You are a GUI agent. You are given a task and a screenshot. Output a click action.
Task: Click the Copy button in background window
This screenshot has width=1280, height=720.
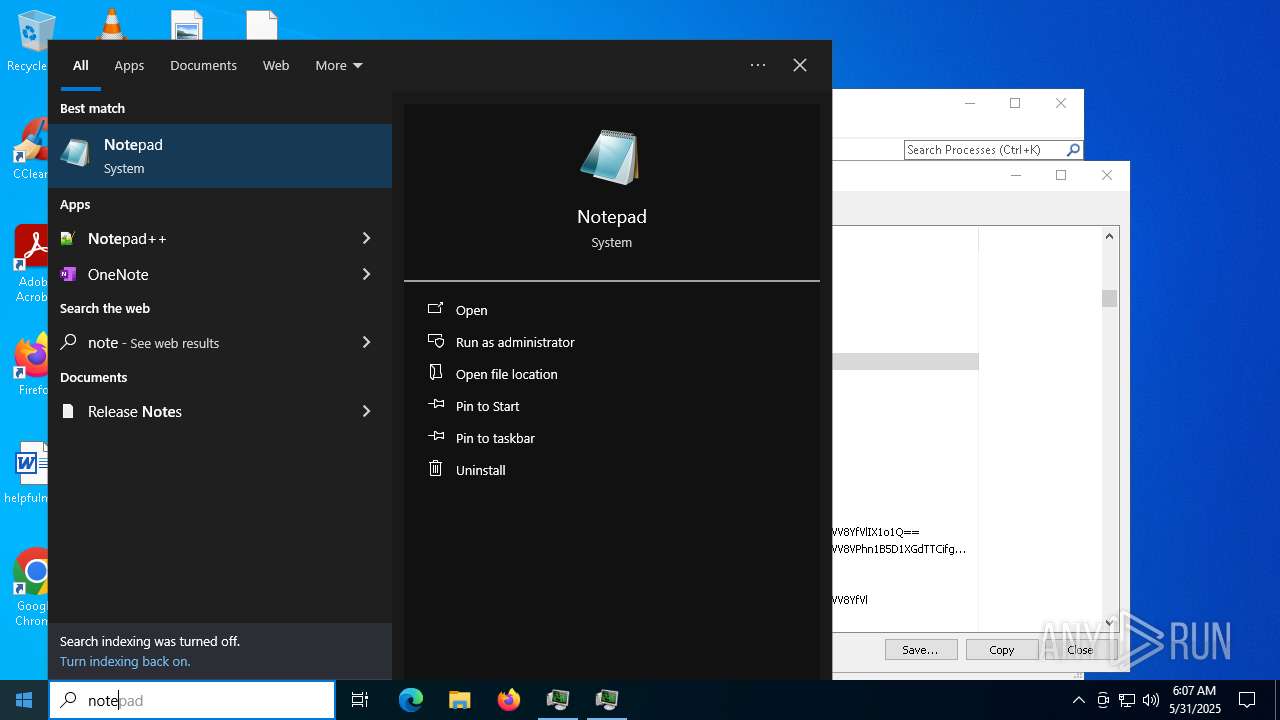click(1001, 649)
